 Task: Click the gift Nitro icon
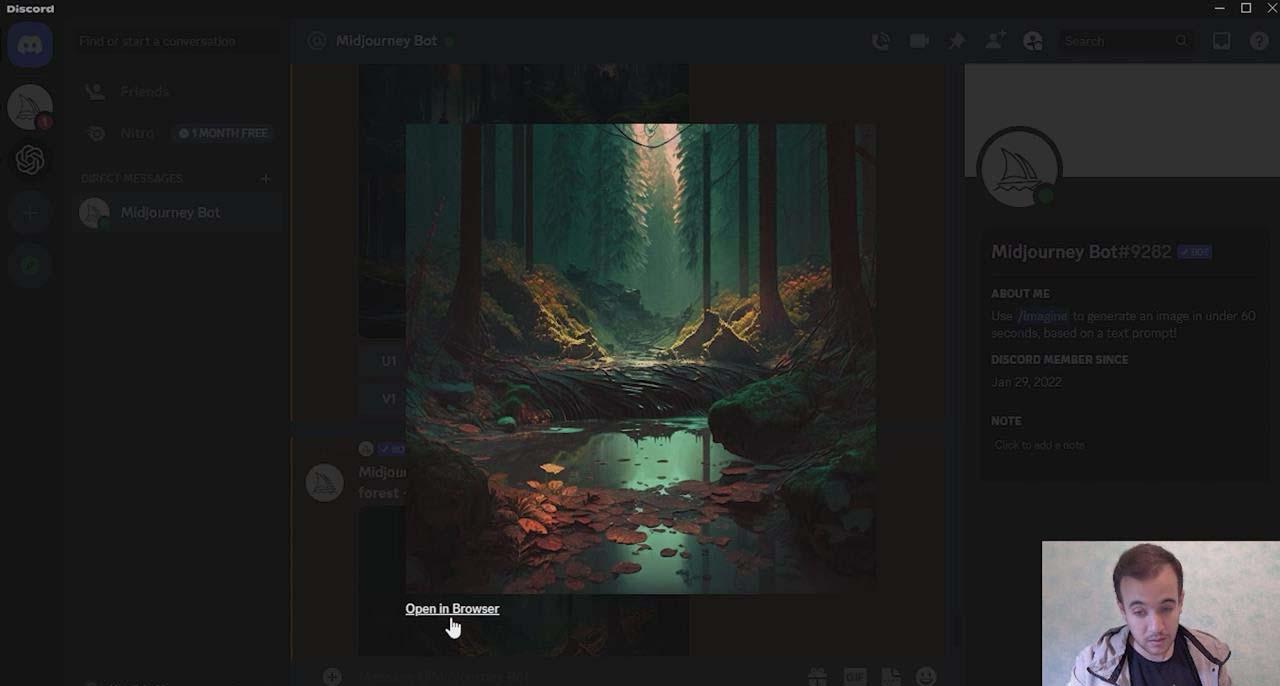point(817,676)
